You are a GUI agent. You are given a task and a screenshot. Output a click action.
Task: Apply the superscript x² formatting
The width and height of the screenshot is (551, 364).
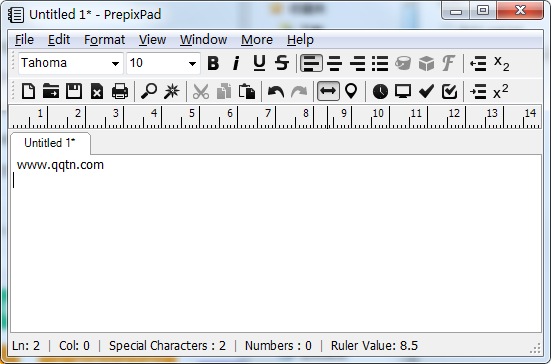[x=501, y=91]
